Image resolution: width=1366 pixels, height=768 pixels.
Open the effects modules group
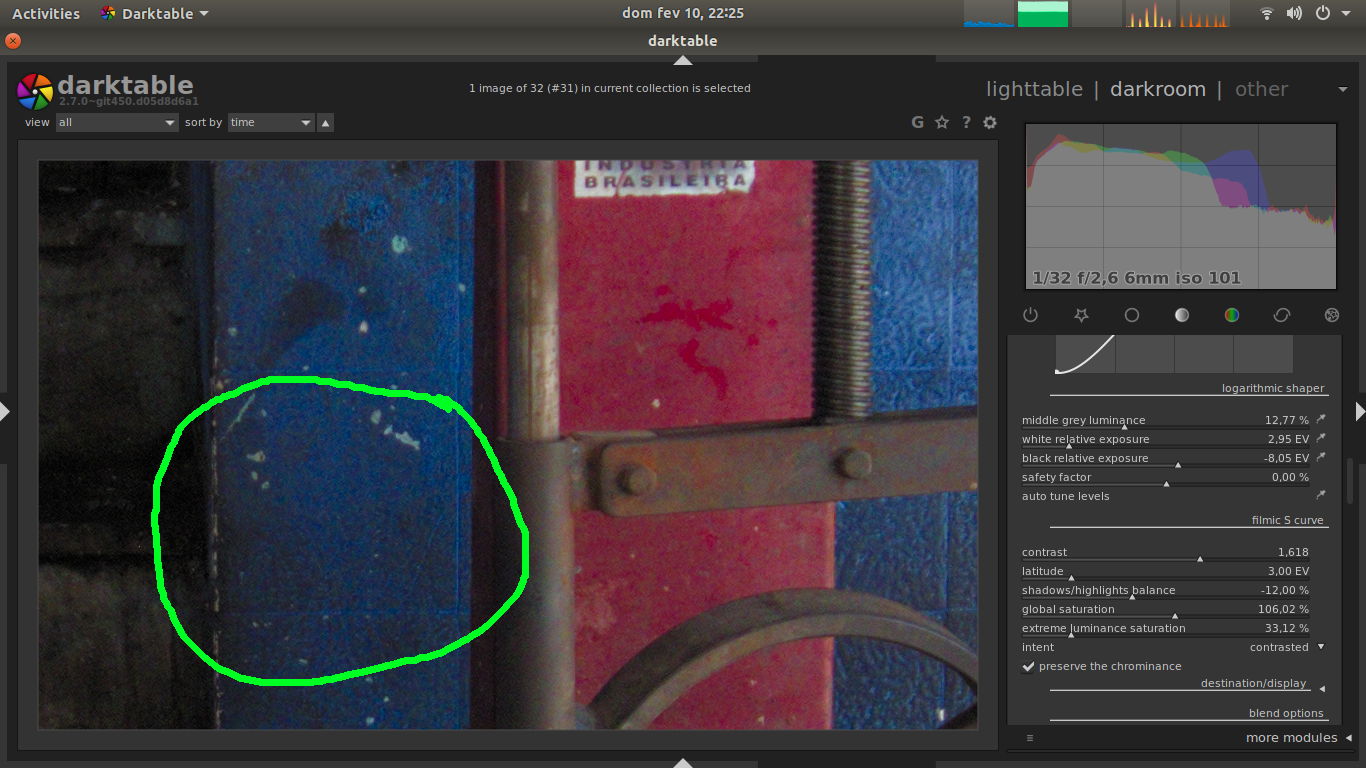[1332, 315]
